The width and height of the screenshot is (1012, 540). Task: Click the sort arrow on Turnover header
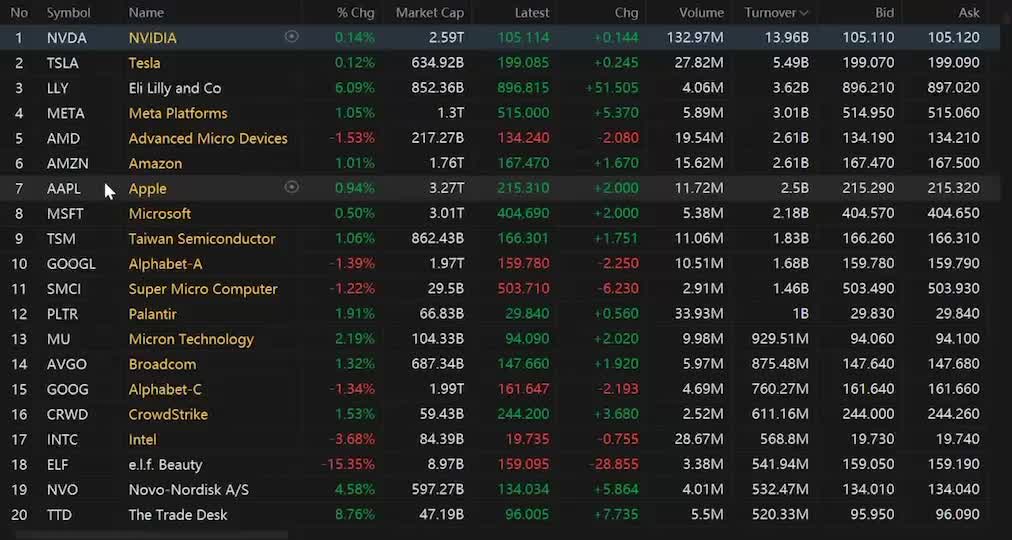803,13
